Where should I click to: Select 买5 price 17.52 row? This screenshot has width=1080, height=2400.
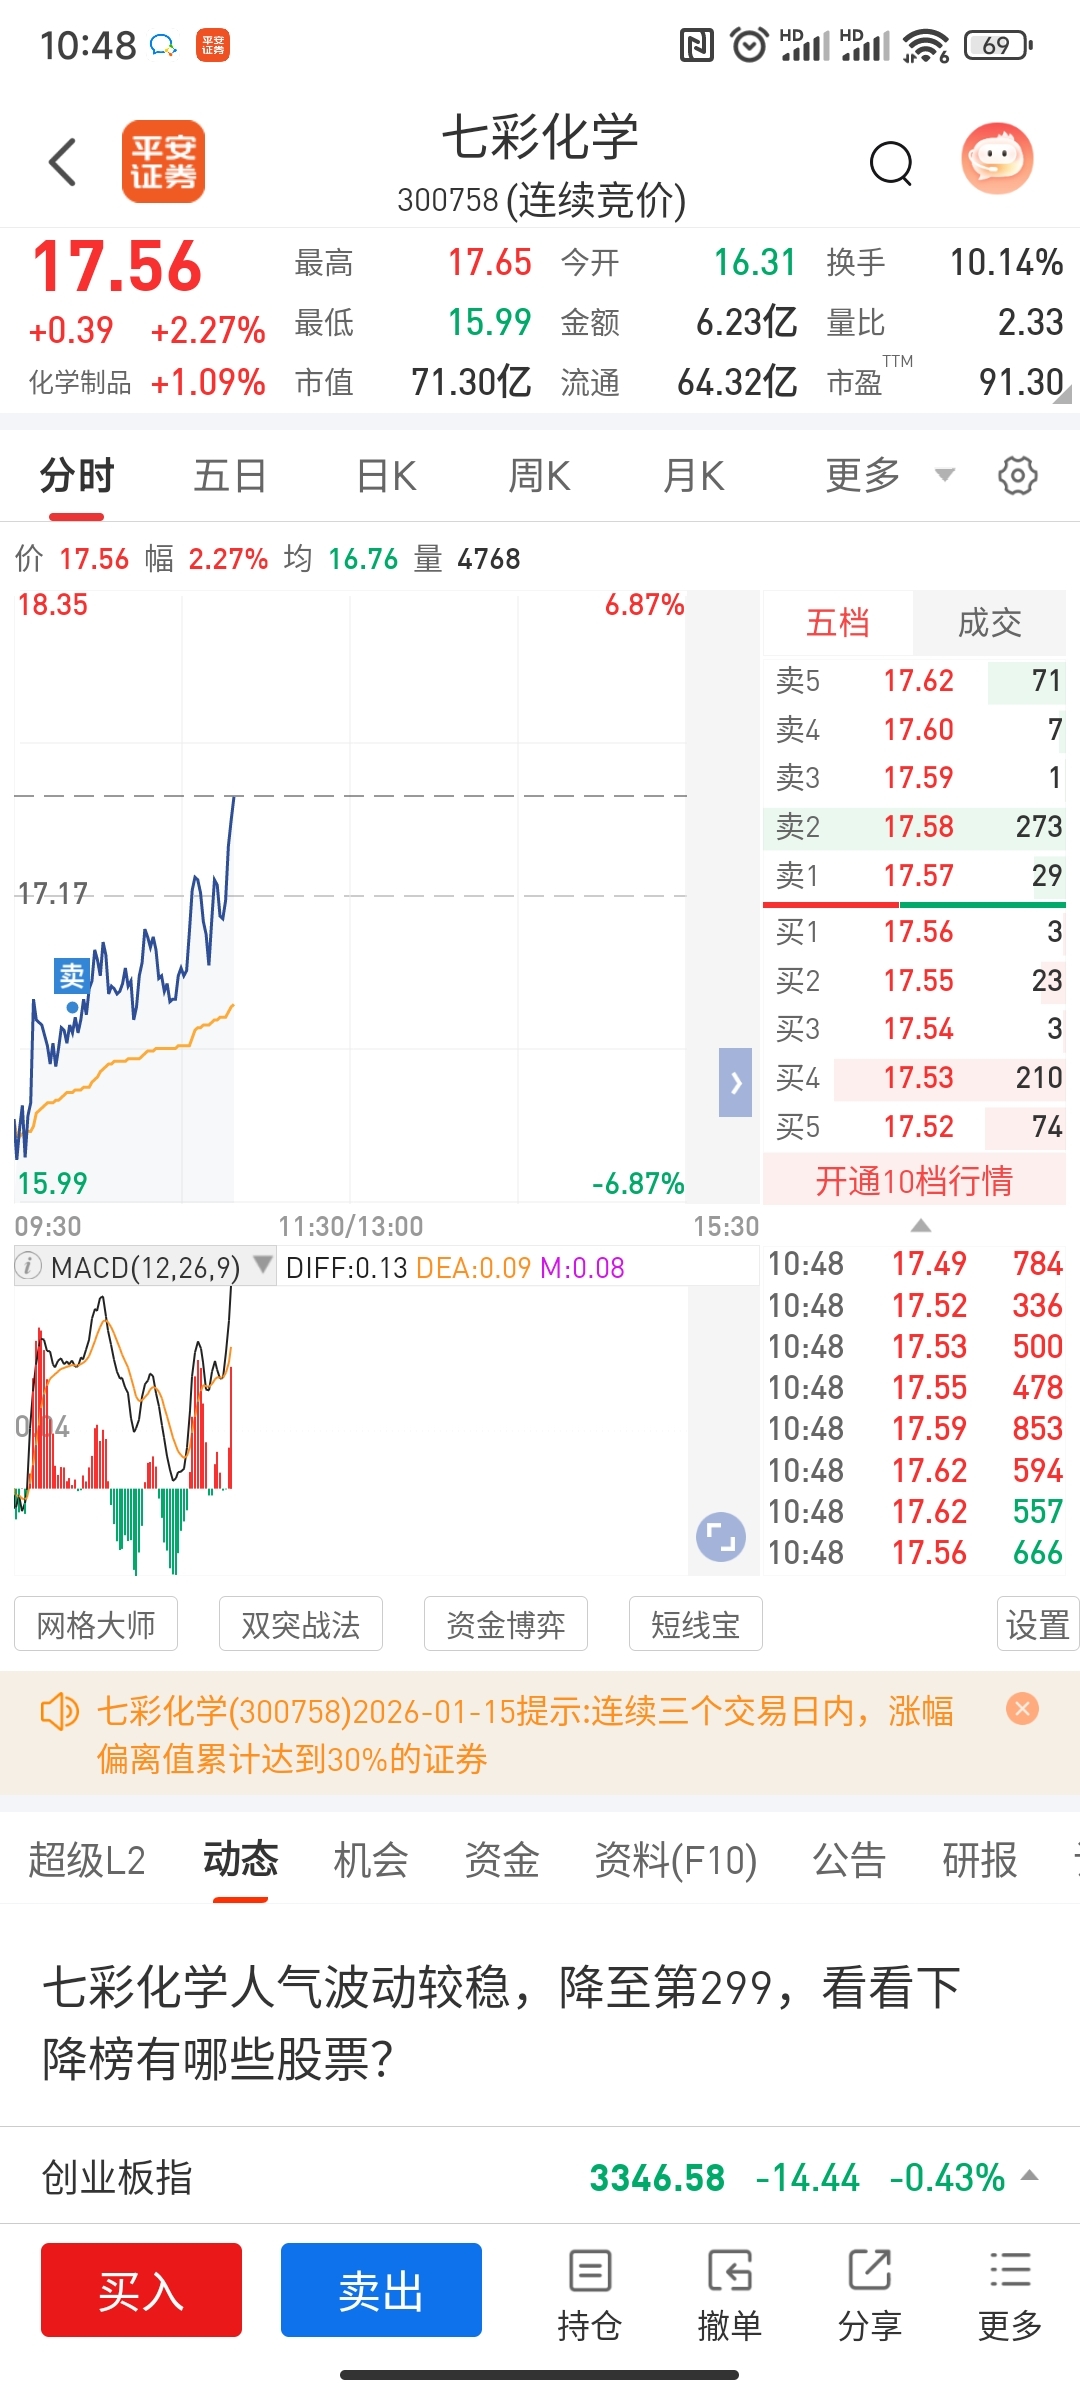914,1126
